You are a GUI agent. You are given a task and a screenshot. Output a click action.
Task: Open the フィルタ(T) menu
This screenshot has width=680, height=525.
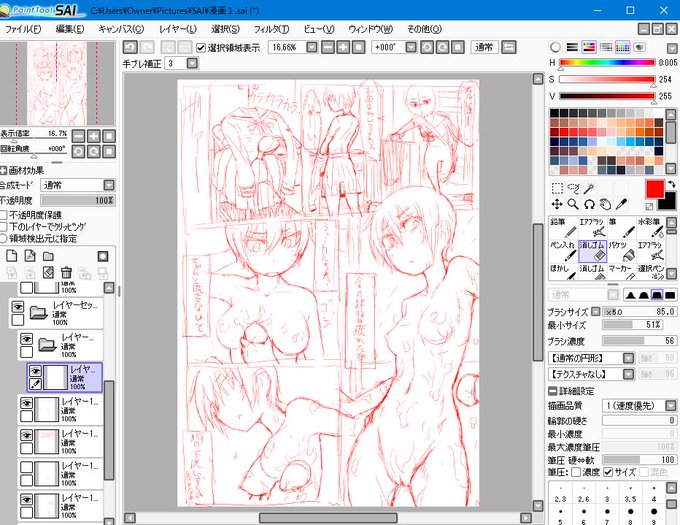[271, 29]
